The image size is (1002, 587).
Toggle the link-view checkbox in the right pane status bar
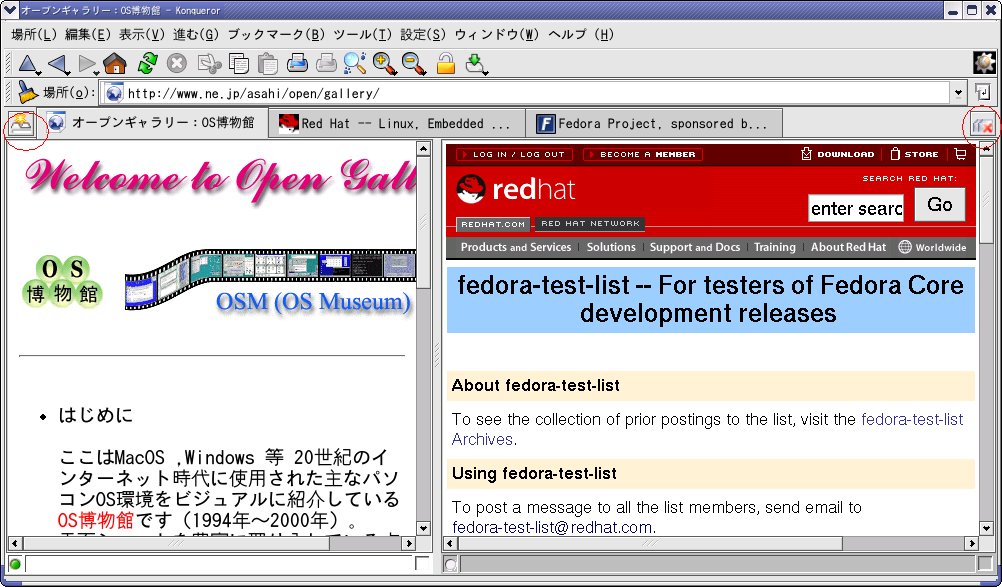pyautogui.click(x=984, y=564)
